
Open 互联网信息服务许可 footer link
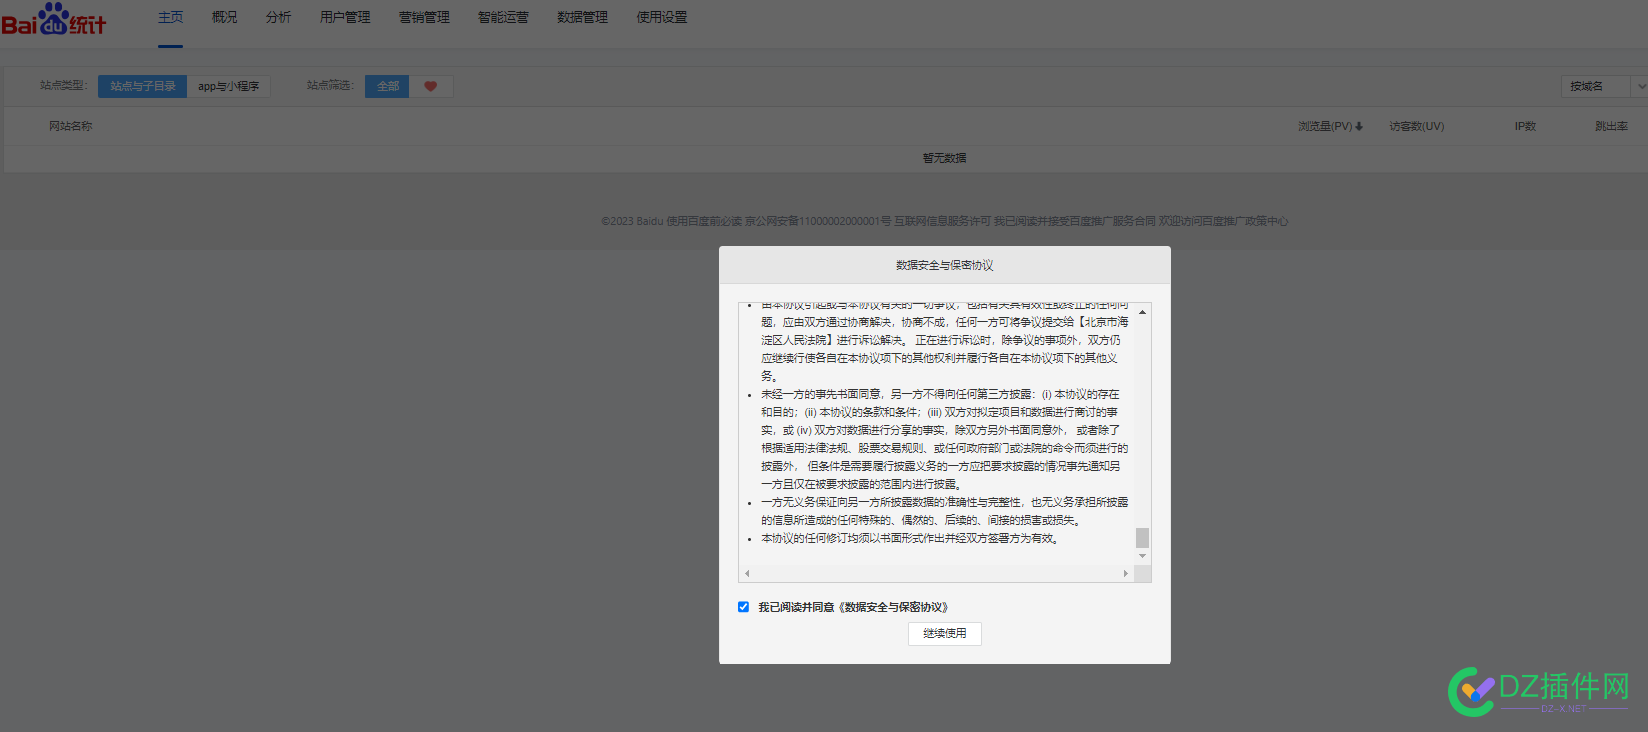pyautogui.click(x=942, y=221)
